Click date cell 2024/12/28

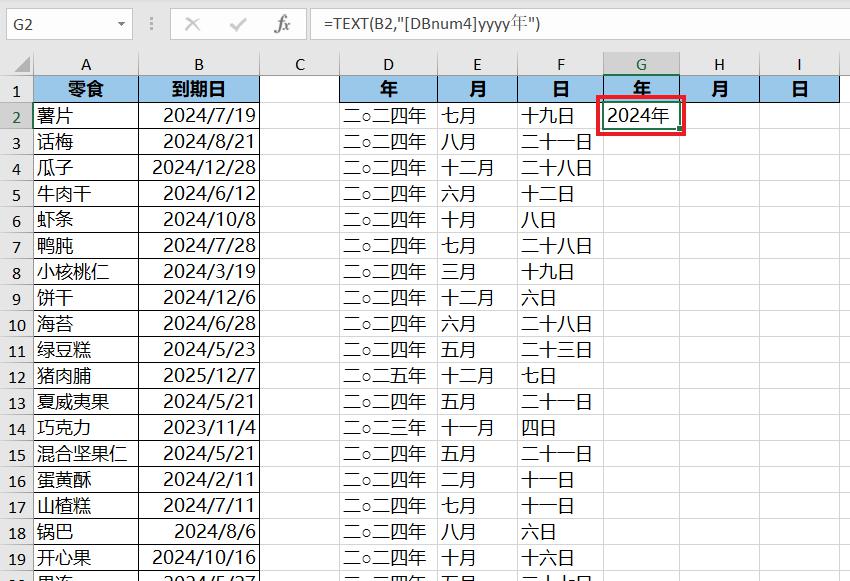click(199, 167)
